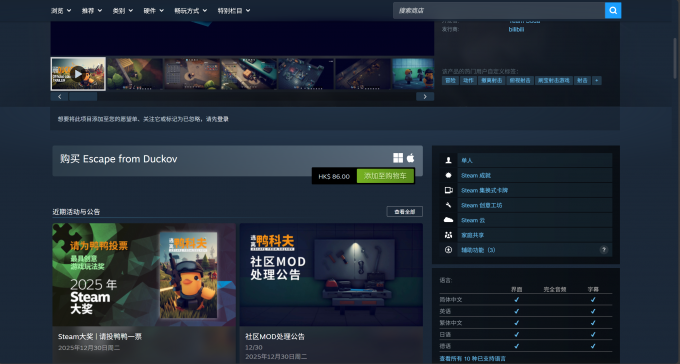Click the 近期活动与公告 section heading
Viewport: 680px width, 364px height.
point(76,212)
